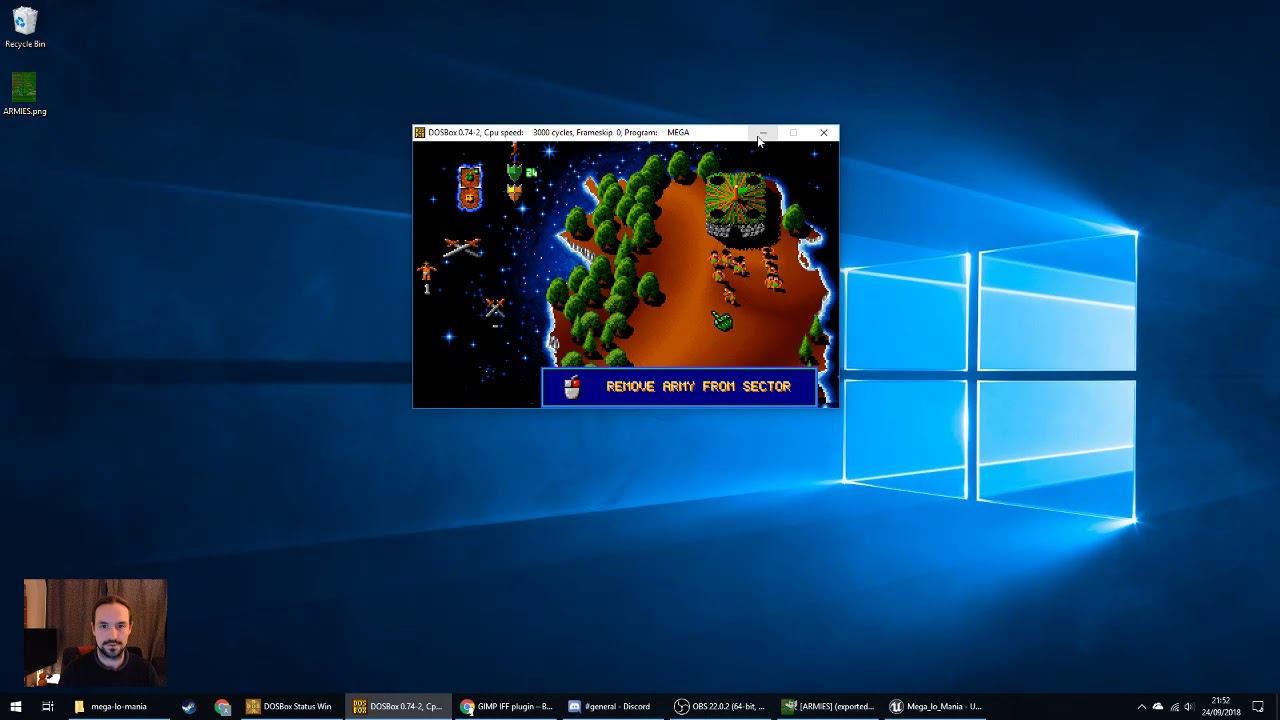The image size is (1280, 720).
Task: Open Steam from the taskbar
Action: (x=189, y=706)
